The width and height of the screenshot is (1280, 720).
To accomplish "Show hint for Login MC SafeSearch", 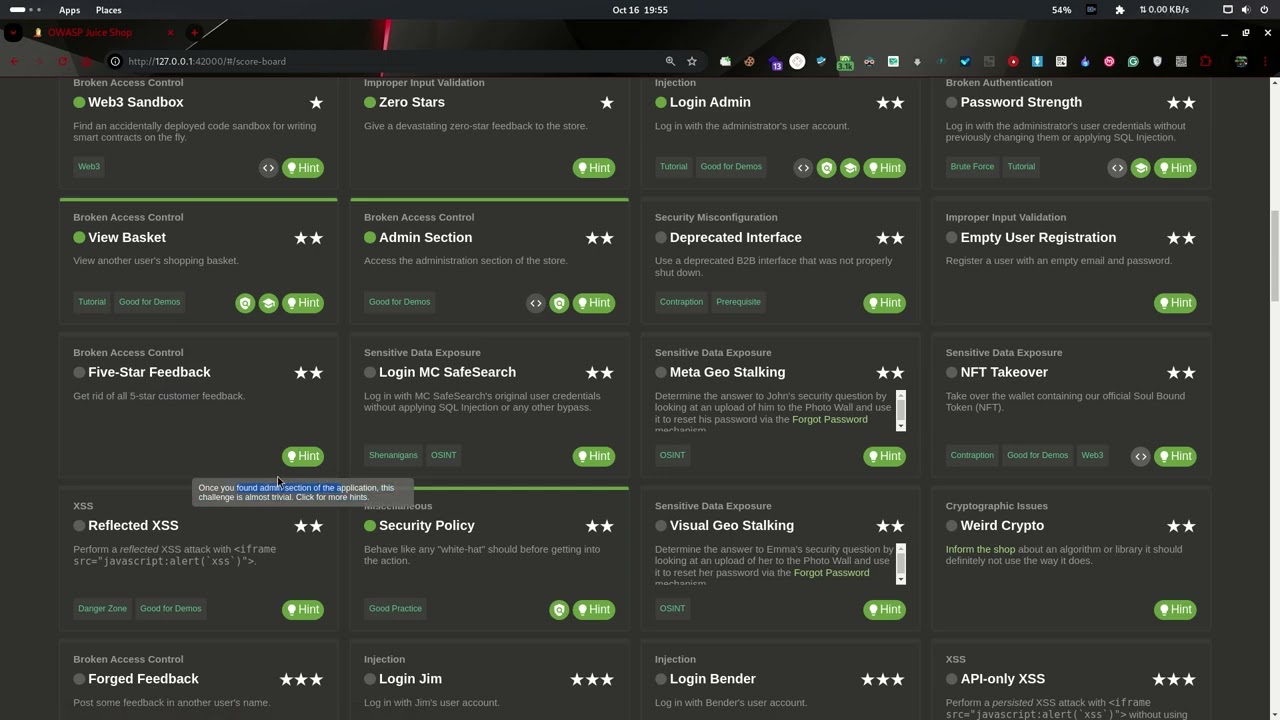I will [593, 456].
